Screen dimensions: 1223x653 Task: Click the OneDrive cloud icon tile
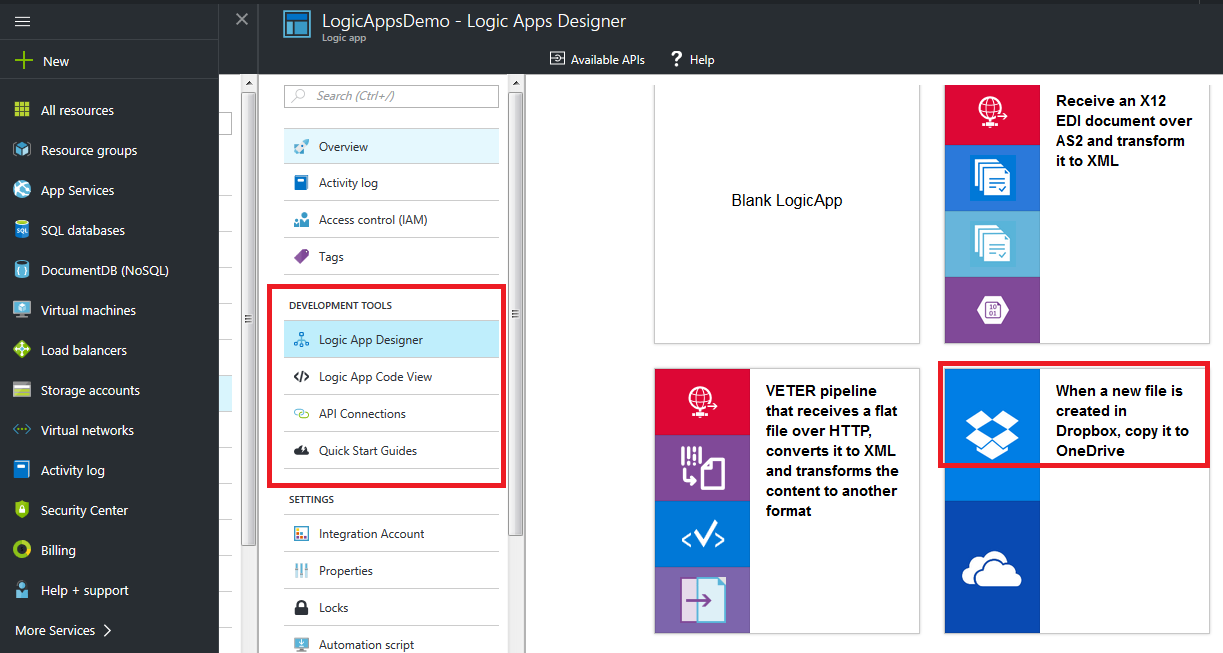pos(992,567)
